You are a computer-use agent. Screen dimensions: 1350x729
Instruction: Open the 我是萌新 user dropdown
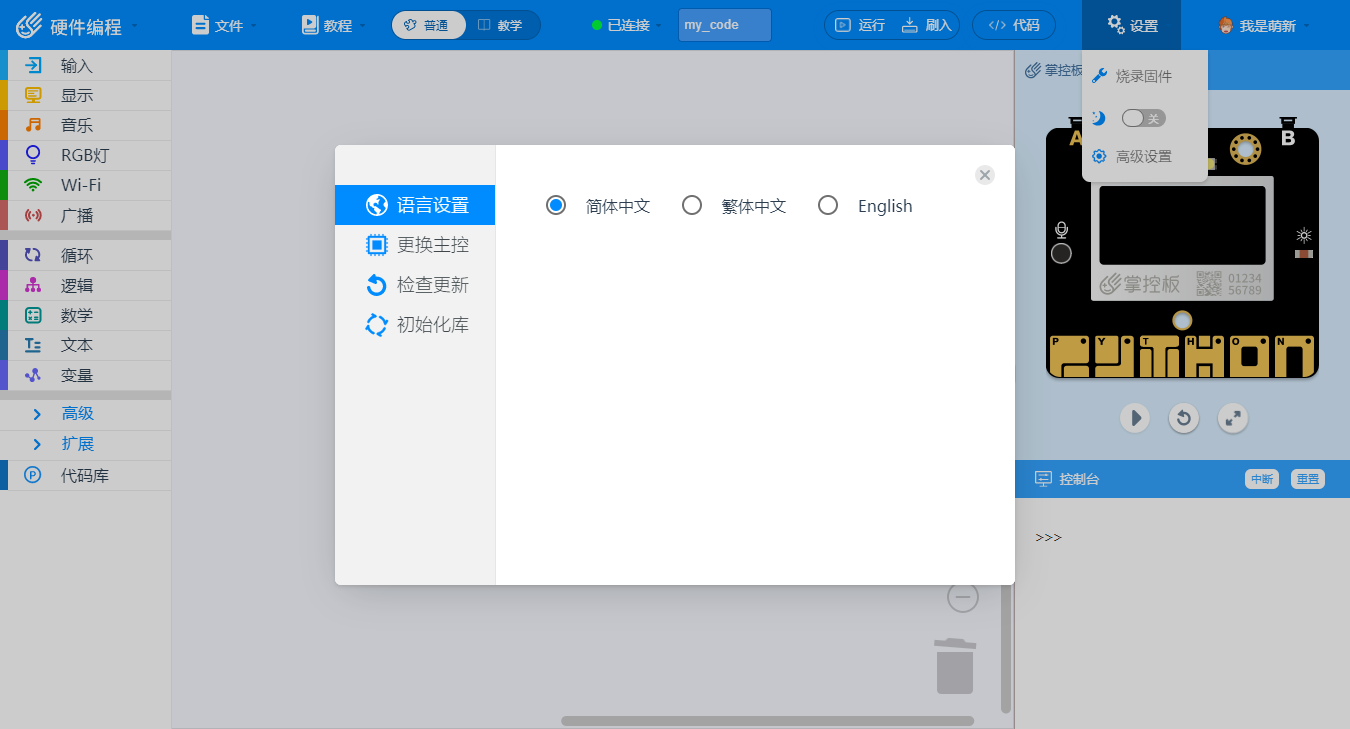1264,25
